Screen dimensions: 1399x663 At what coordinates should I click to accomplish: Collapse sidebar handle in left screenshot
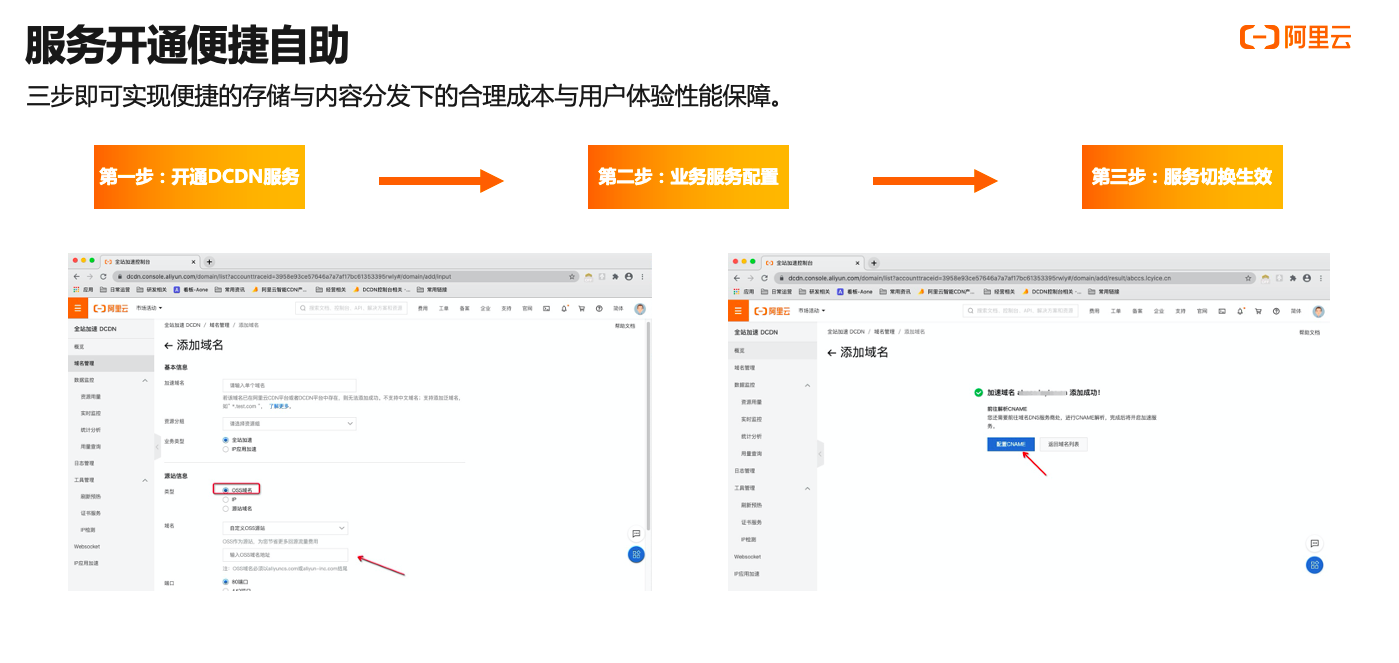click(157, 447)
